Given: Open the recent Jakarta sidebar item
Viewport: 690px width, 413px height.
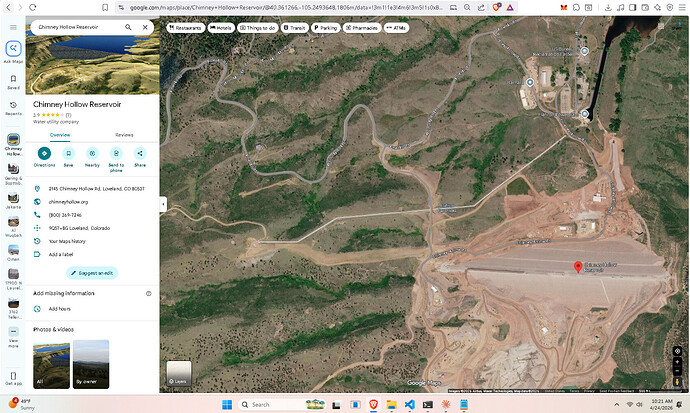Looking at the screenshot, I should (13, 200).
